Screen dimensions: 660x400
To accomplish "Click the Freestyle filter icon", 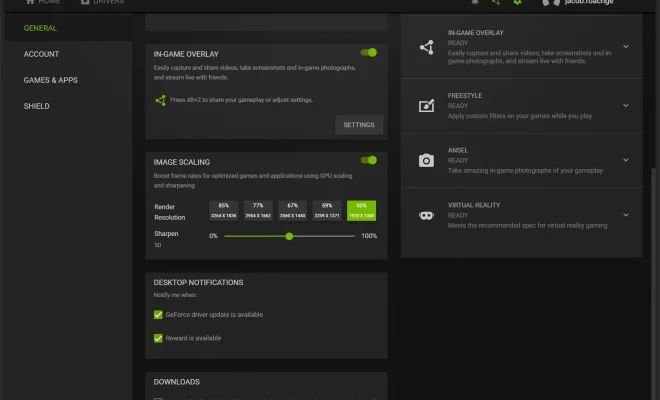I will [426, 105].
